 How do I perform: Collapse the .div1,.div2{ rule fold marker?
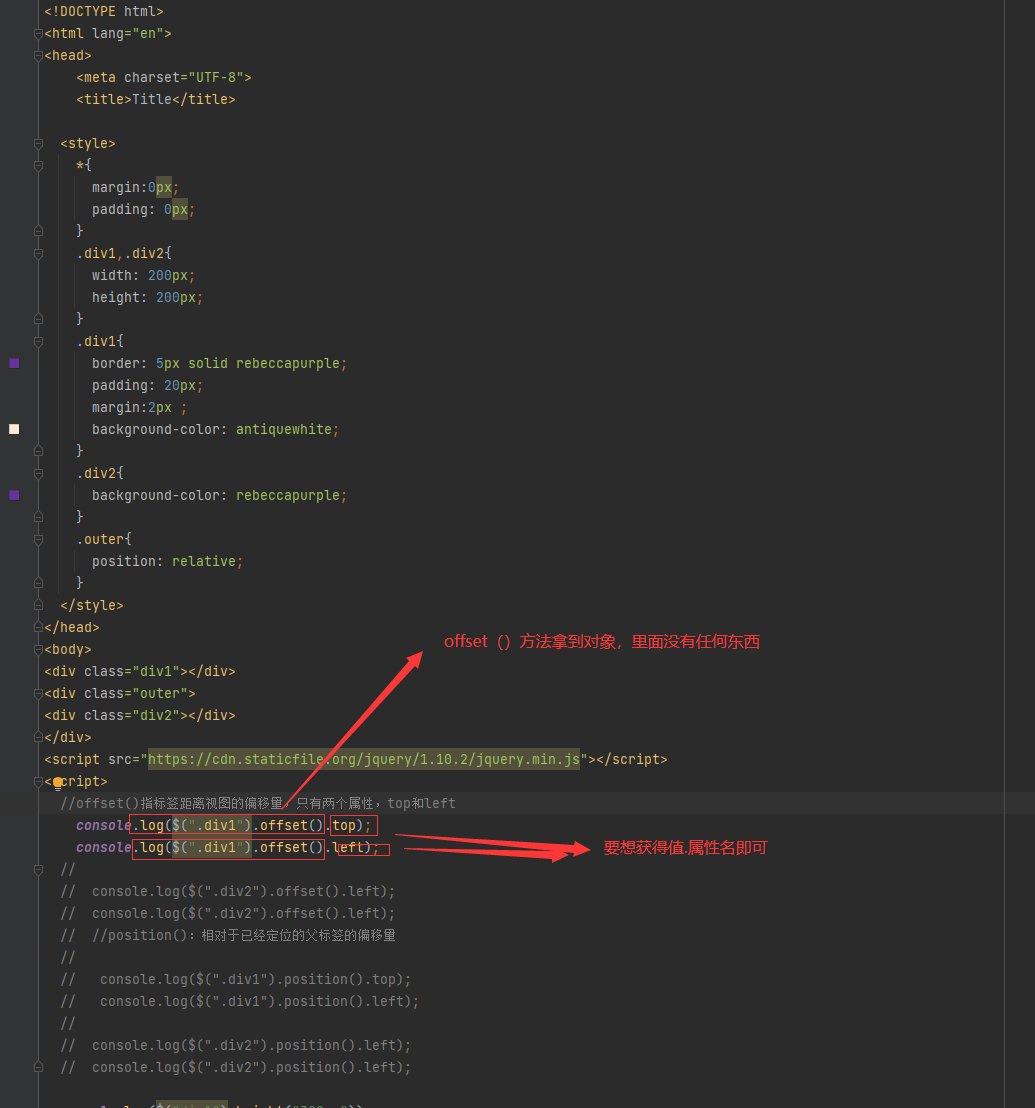38,254
